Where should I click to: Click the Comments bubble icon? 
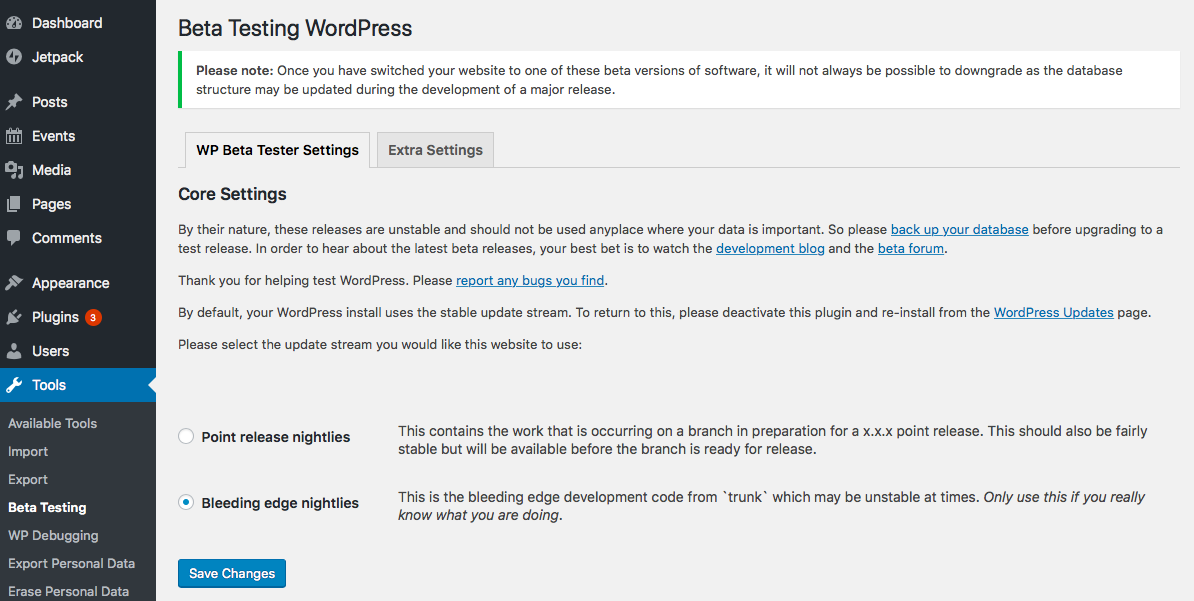14,238
